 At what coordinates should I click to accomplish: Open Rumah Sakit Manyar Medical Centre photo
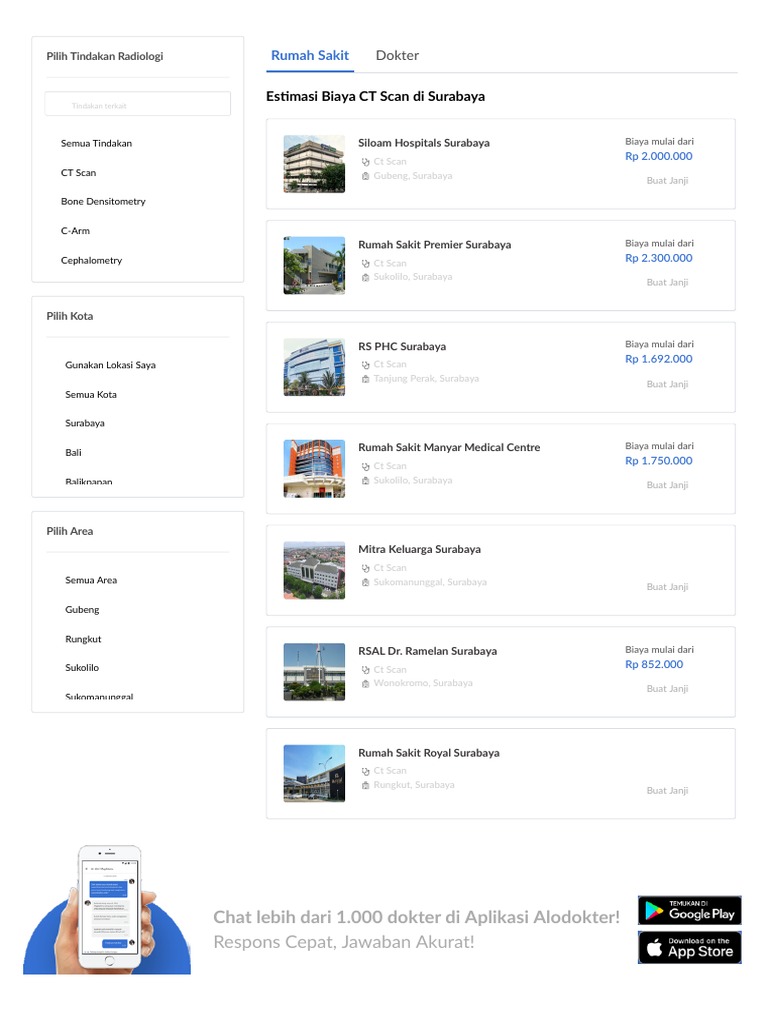click(314, 468)
